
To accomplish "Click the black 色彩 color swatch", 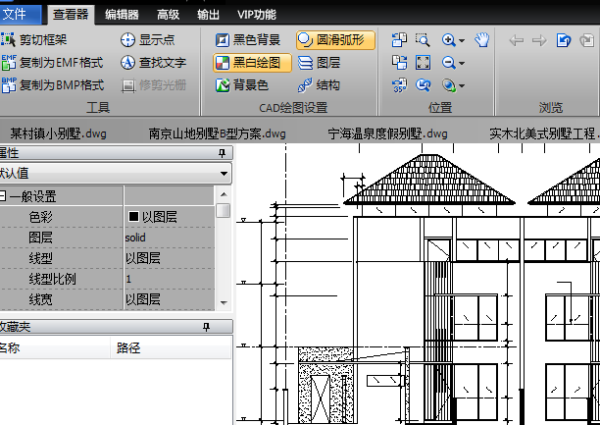I will 134,217.
